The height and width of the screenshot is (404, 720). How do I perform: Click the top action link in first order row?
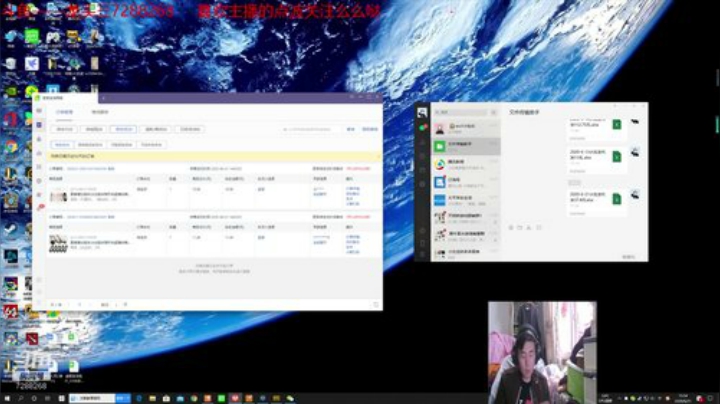click(353, 189)
